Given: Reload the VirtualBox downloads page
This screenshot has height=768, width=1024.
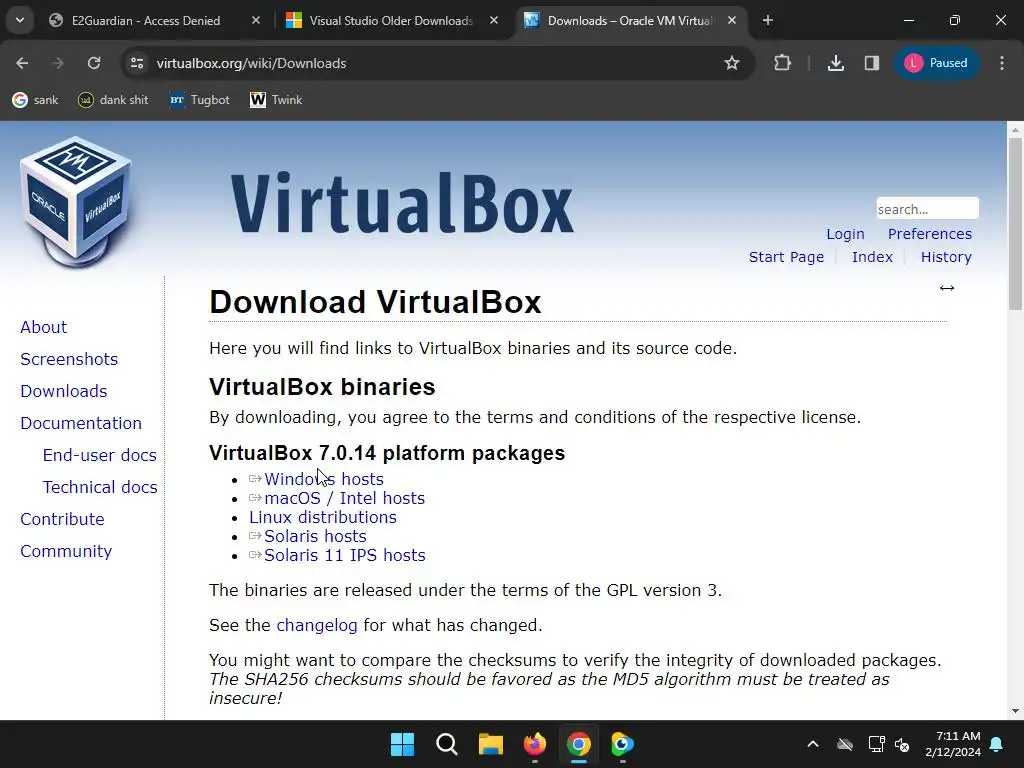Looking at the screenshot, I should coord(94,63).
